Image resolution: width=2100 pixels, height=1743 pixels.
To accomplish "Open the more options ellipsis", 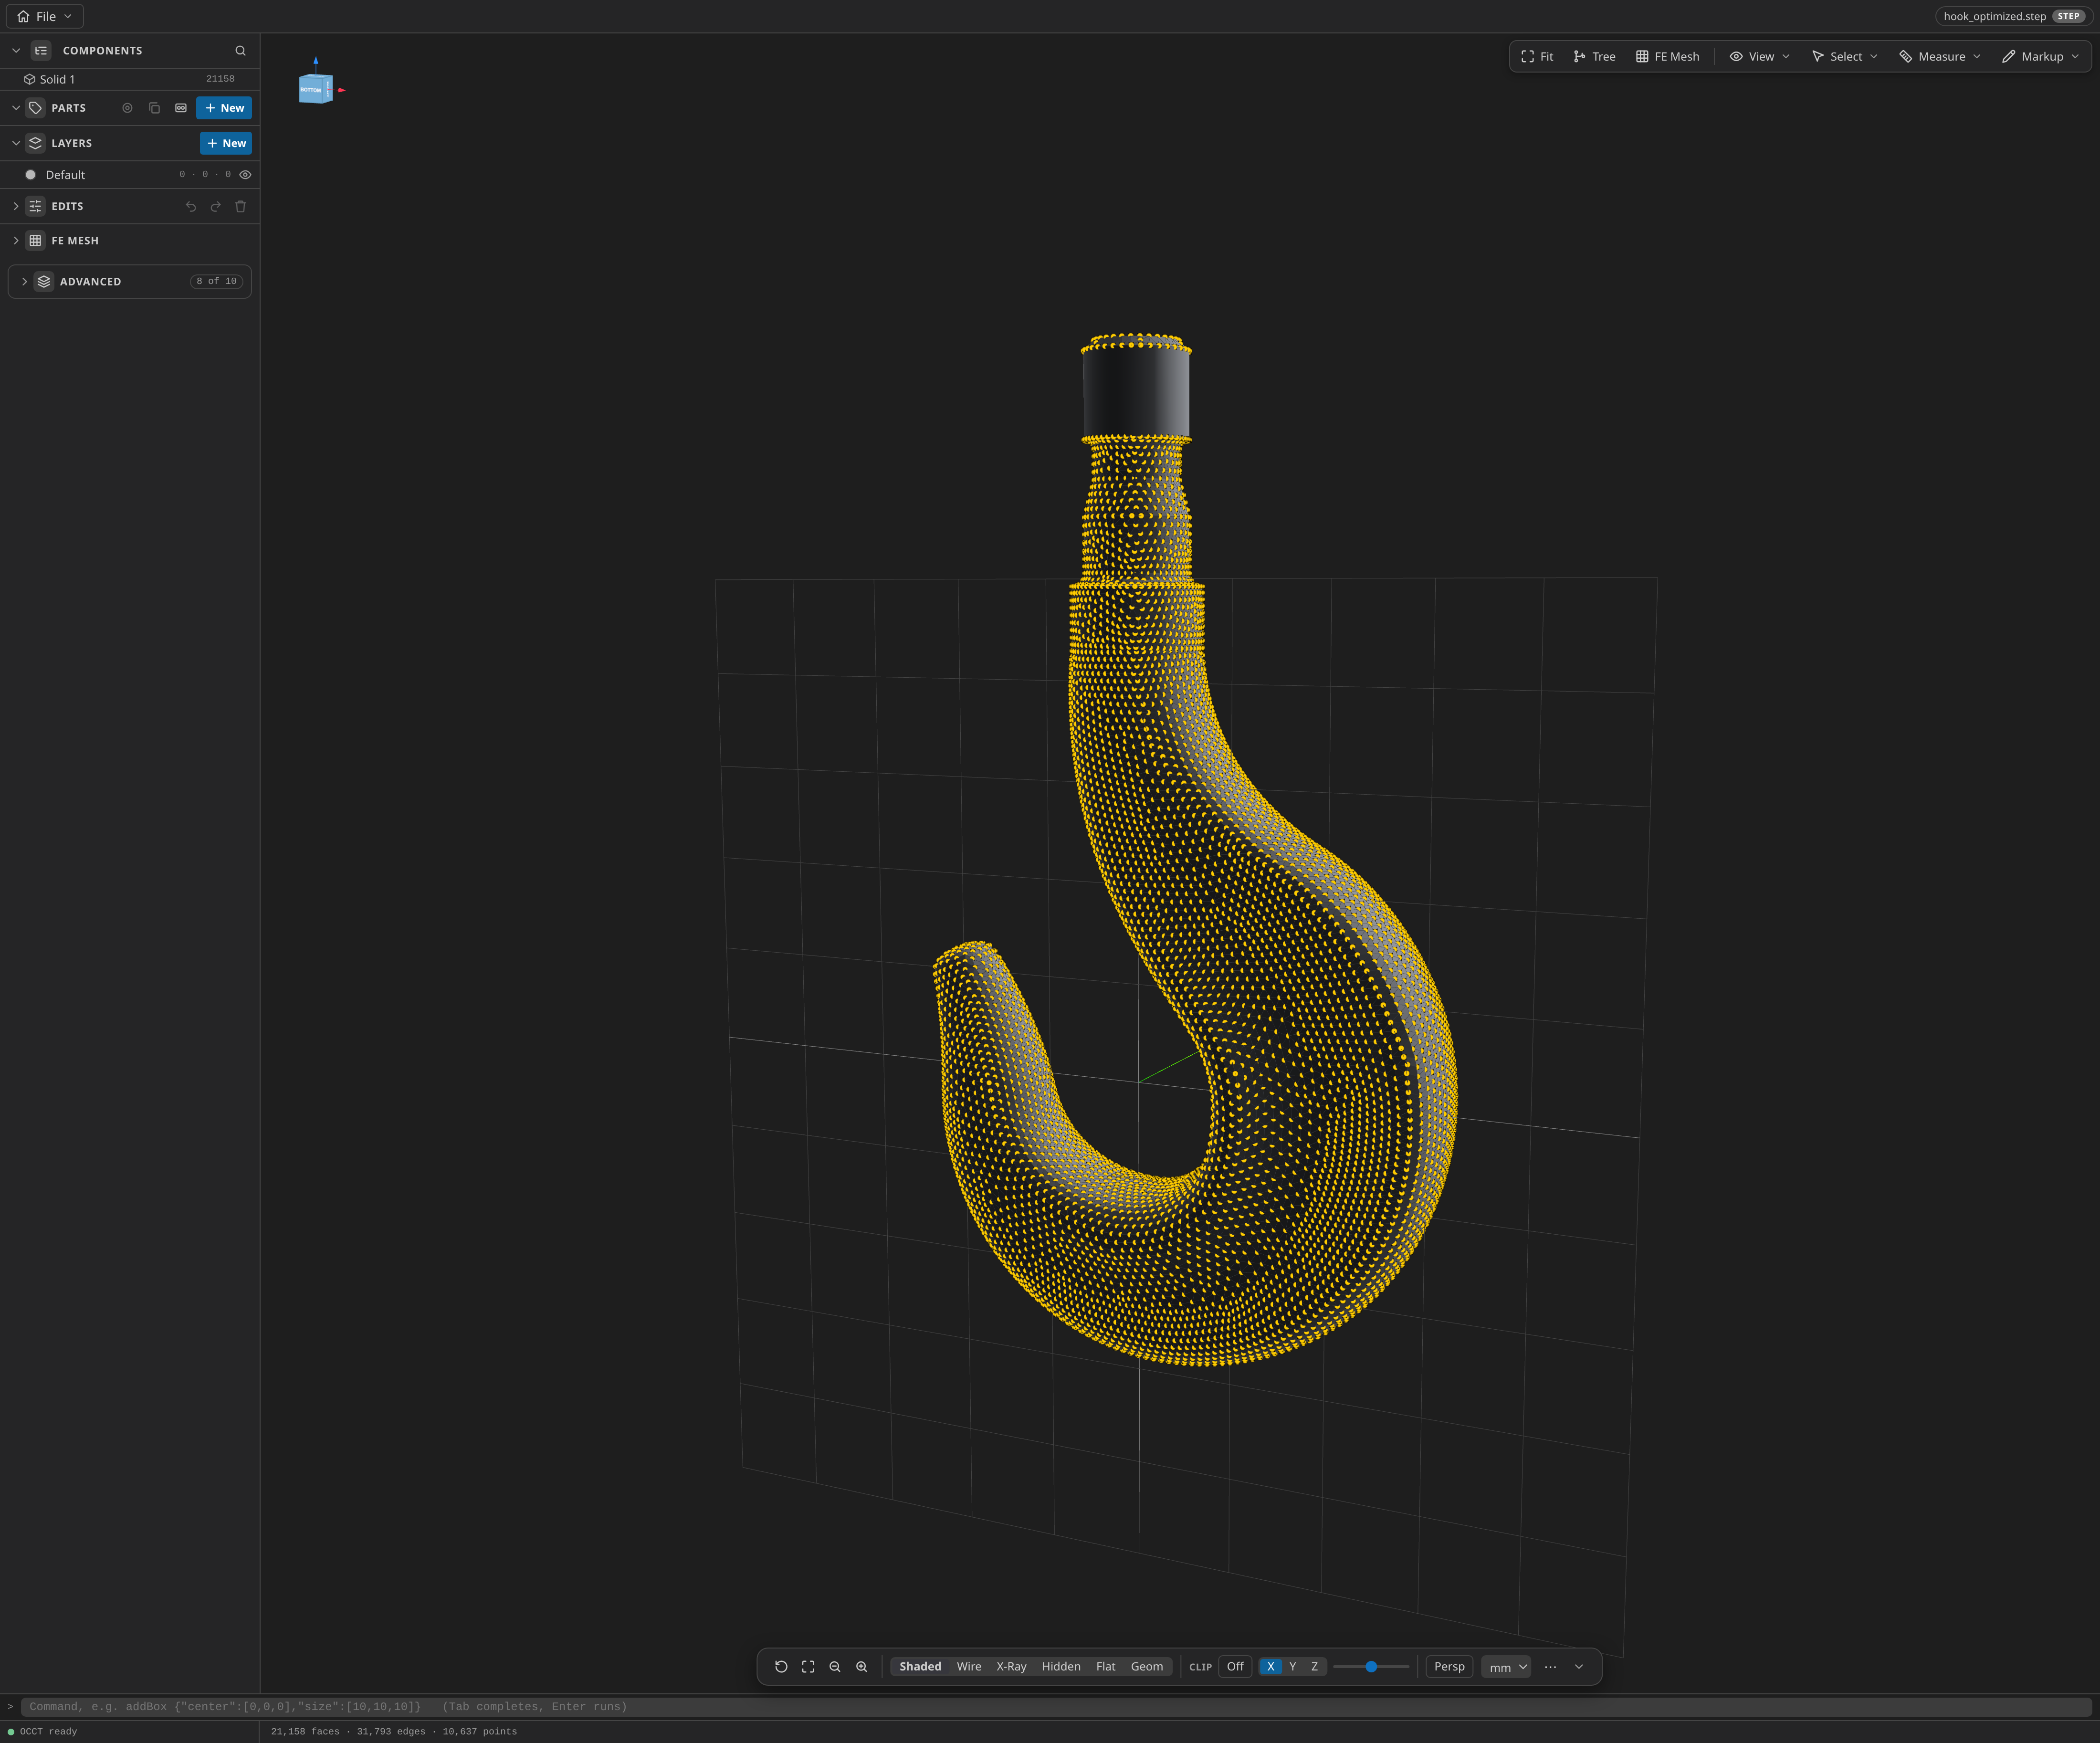I will point(1550,1667).
